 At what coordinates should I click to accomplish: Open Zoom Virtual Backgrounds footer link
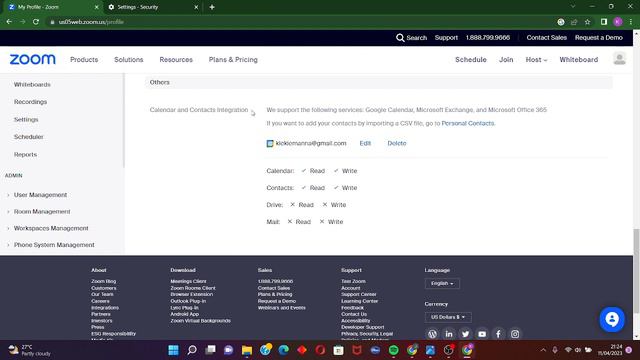coord(200,321)
